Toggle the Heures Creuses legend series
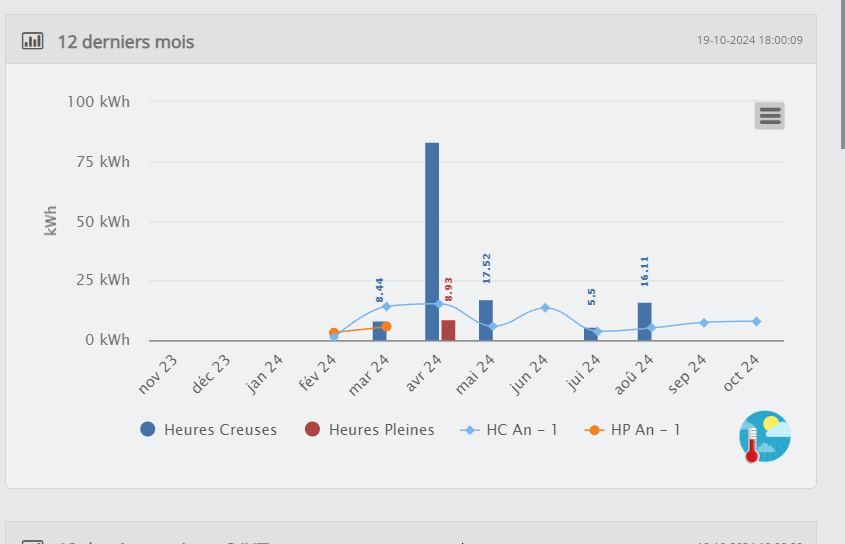The width and height of the screenshot is (845, 544). [x=209, y=430]
